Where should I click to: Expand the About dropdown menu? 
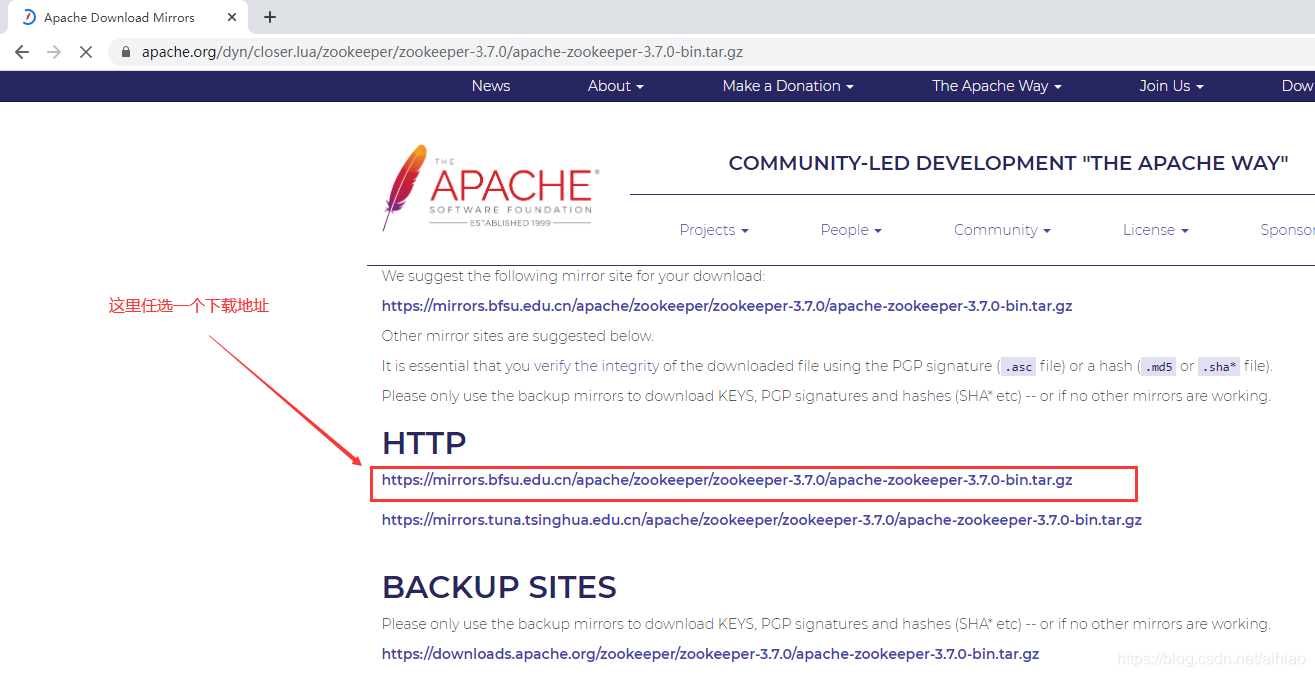(616, 86)
